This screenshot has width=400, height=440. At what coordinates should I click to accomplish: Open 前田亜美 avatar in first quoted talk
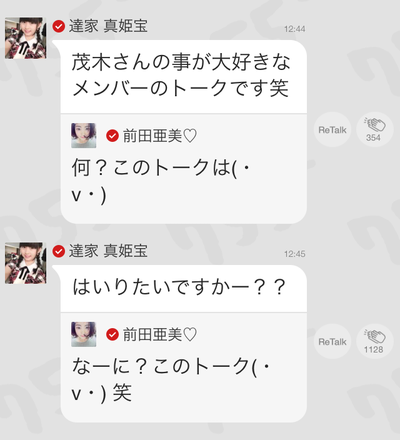tap(84, 135)
